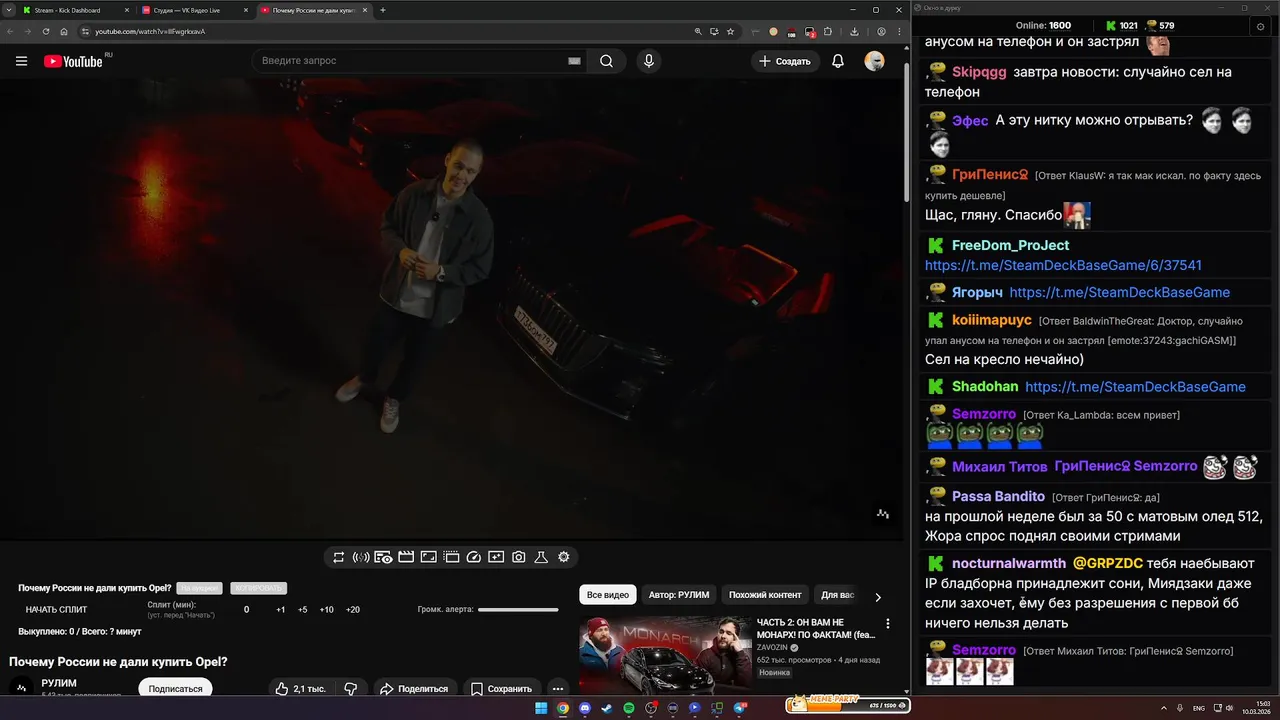
Task: Select the Автор: РУЛИМ filter chip
Action: click(x=679, y=595)
